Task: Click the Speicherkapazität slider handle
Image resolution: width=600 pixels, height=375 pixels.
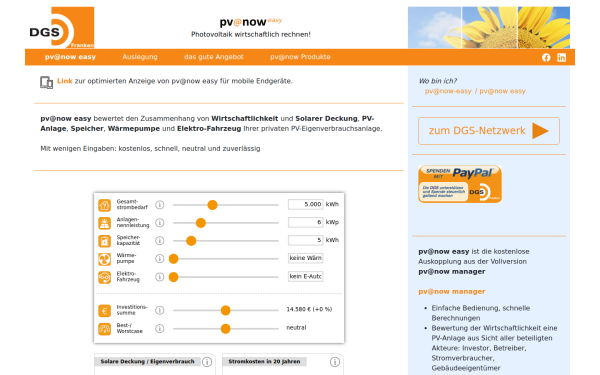Action: (191, 241)
